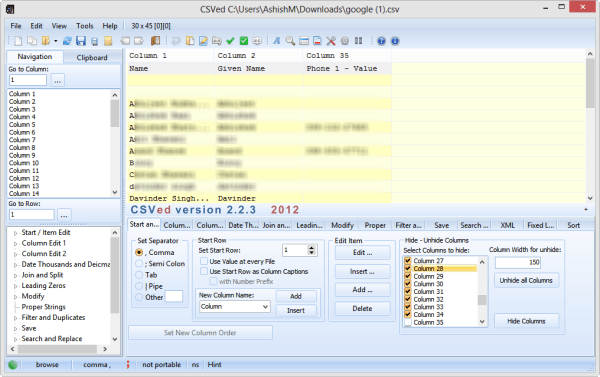Click the reload file icon with blue arrows
The image size is (600, 377).
coord(67,41)
